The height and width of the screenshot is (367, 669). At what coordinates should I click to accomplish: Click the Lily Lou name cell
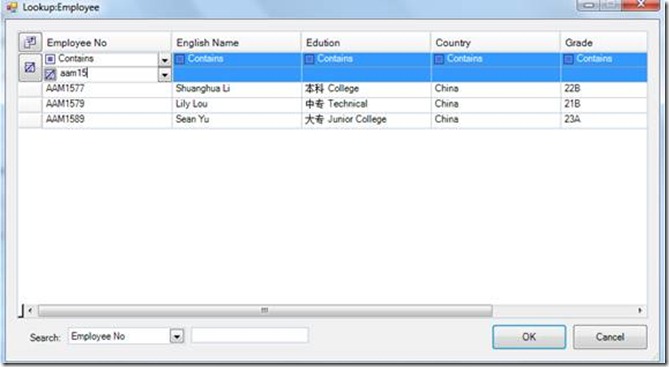coord(237,104)
